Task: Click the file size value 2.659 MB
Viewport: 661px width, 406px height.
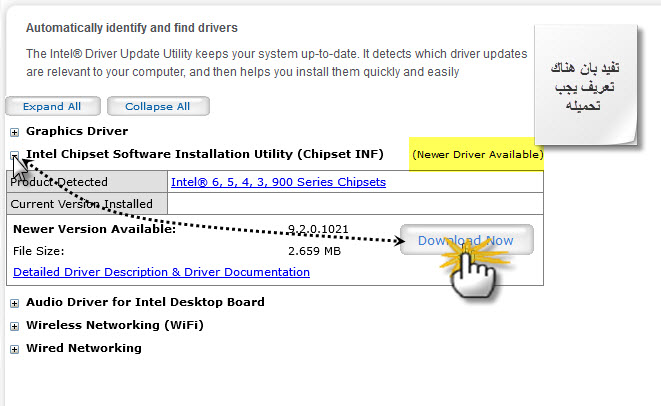Action: click(x=314, y=251)
